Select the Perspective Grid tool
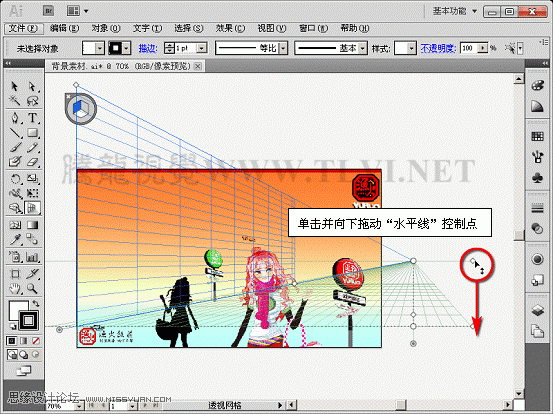The image size is (553, 414). 32,208
